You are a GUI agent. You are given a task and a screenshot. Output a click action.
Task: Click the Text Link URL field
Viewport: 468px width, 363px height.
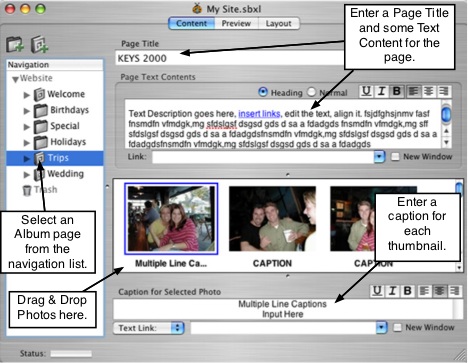(283, 328)
